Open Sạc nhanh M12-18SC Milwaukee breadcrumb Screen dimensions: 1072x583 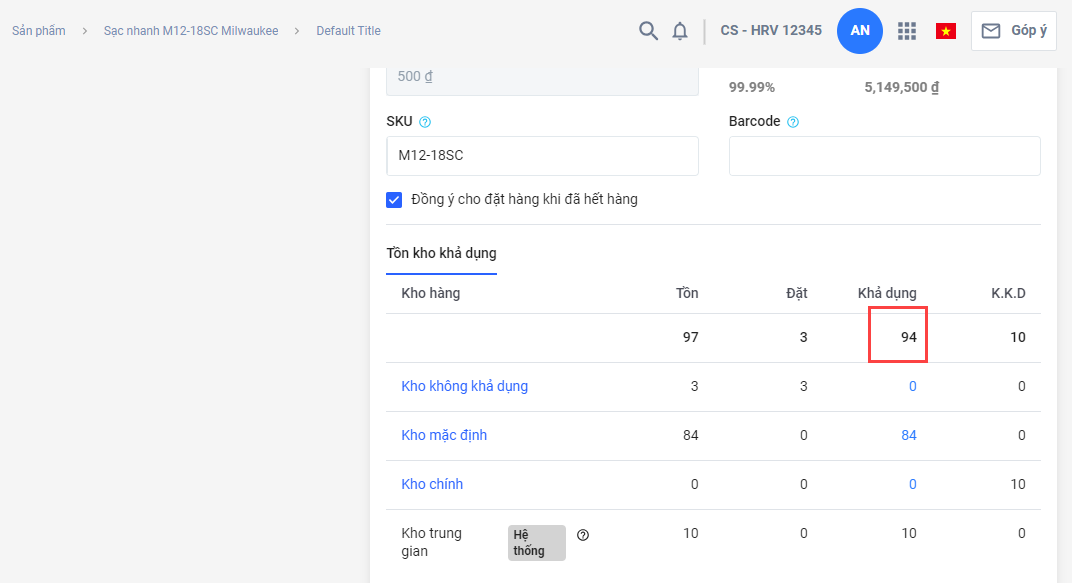tap(191, 31)
